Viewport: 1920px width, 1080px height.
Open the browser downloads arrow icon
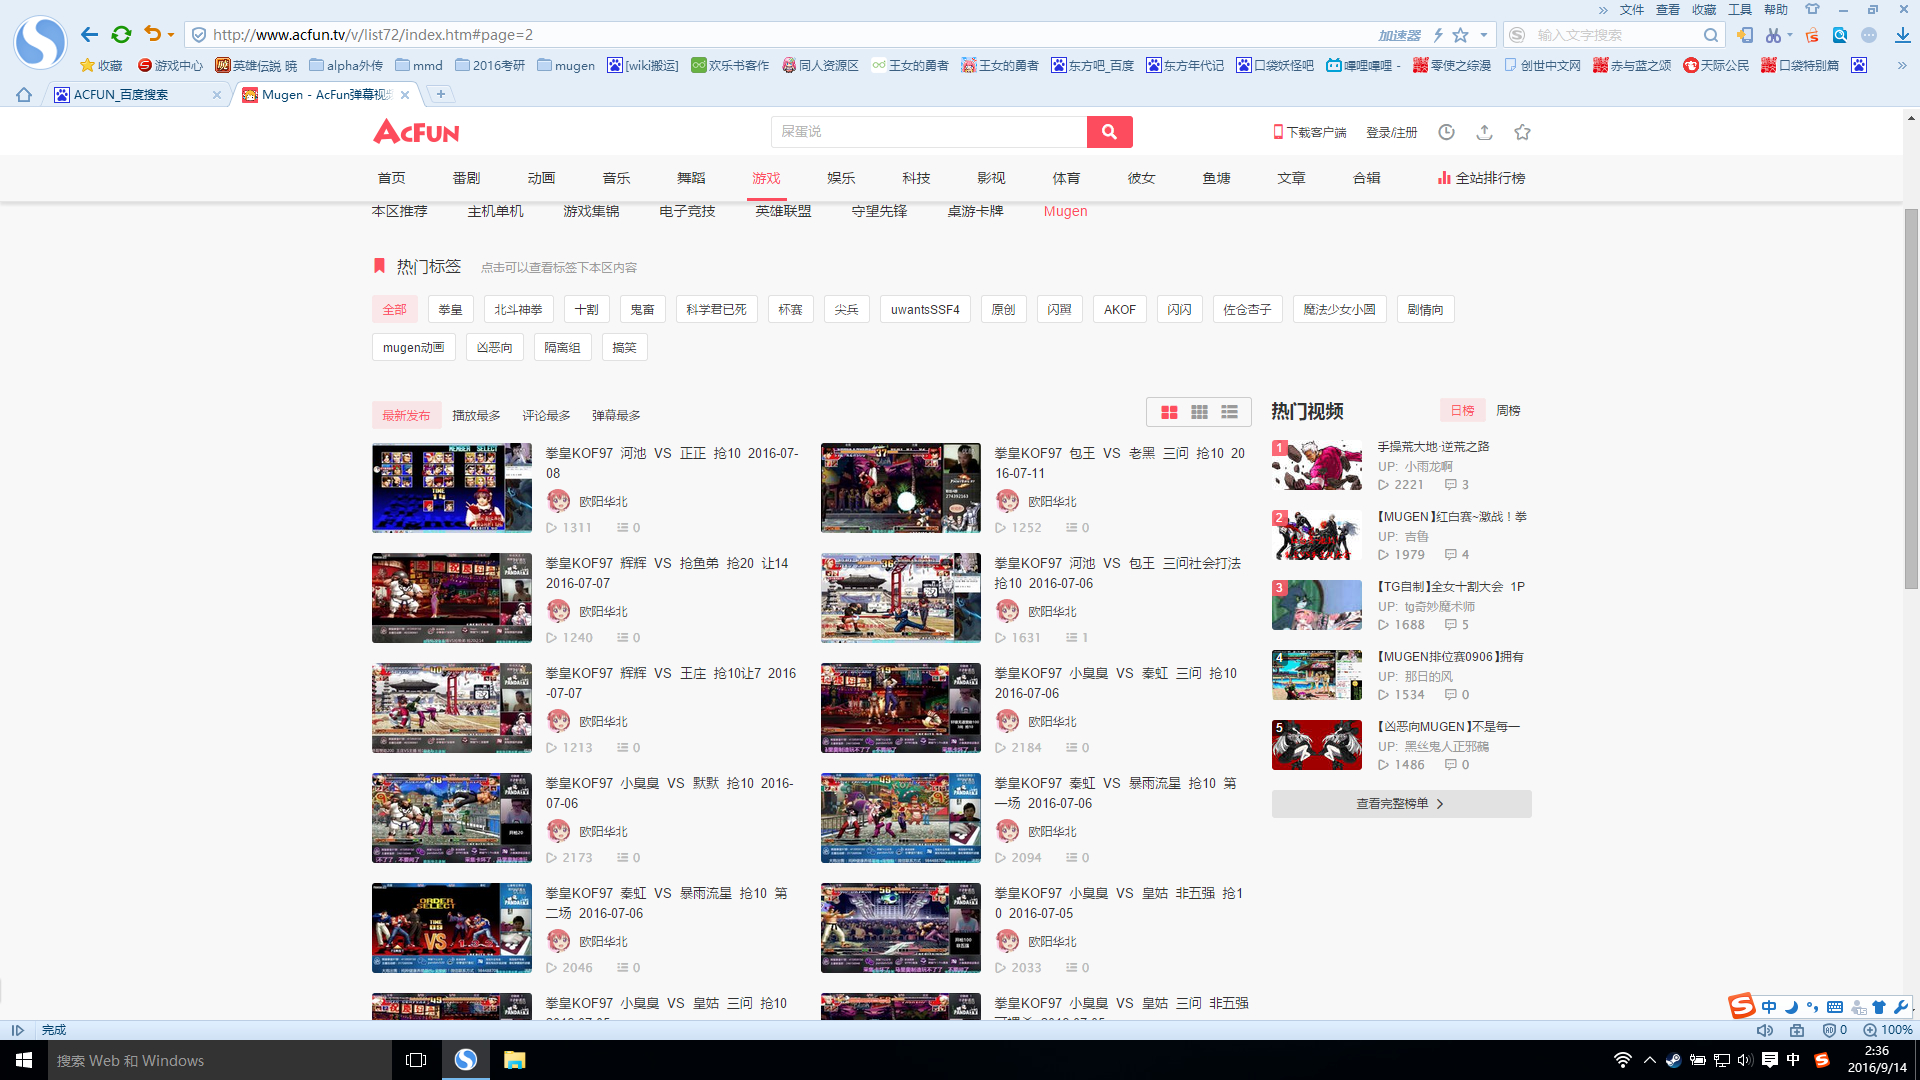point(1902,35)
